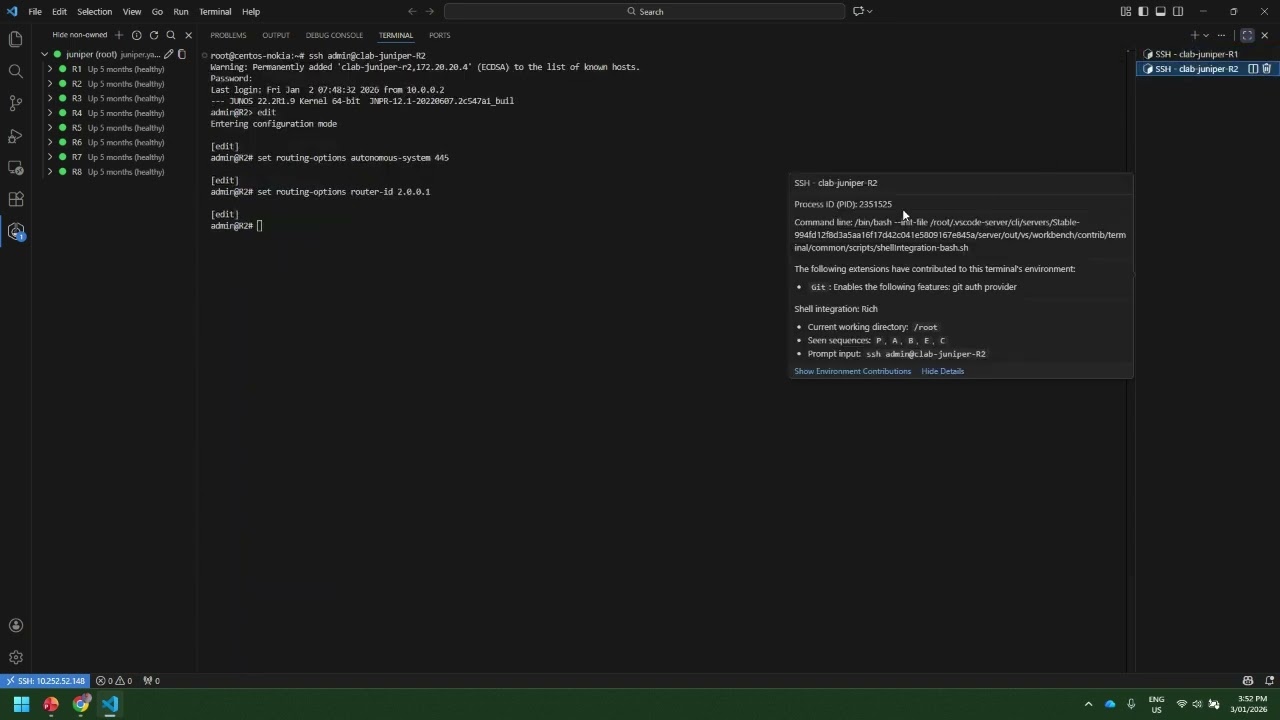This screenshot has height=720, width=1280.
Task: Refresh the lab list in sidebar
Action: coord(154,35)
